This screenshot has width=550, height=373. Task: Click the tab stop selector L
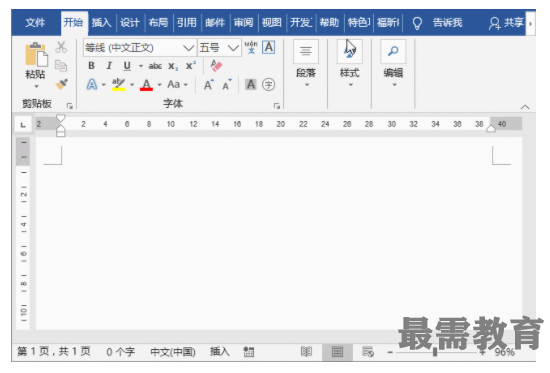[23, 125]
